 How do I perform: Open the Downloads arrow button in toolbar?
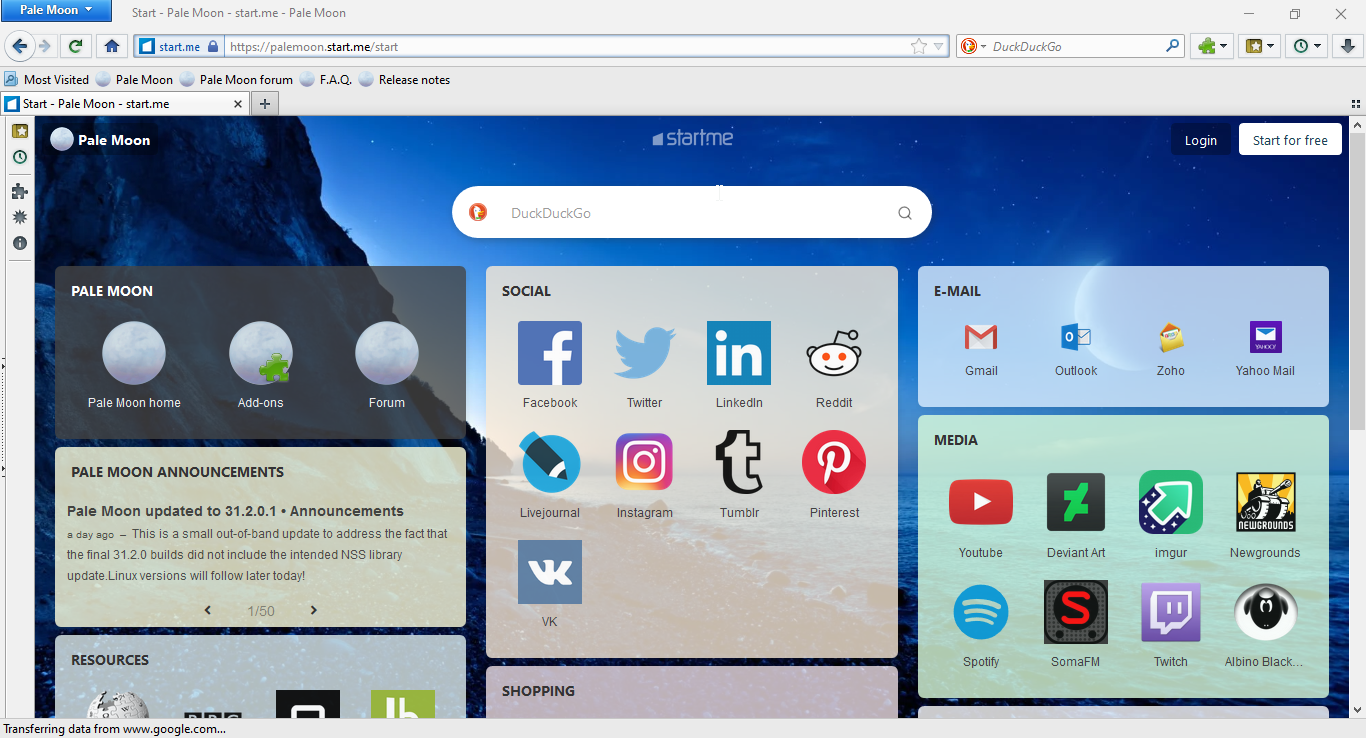click(x=1348, y=46)
